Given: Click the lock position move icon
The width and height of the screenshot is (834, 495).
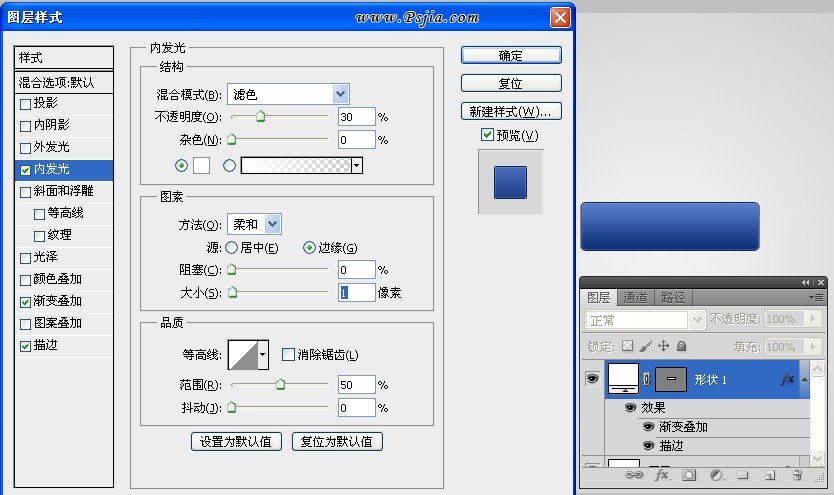Looking at the screenshot, I should pos(663,346).
